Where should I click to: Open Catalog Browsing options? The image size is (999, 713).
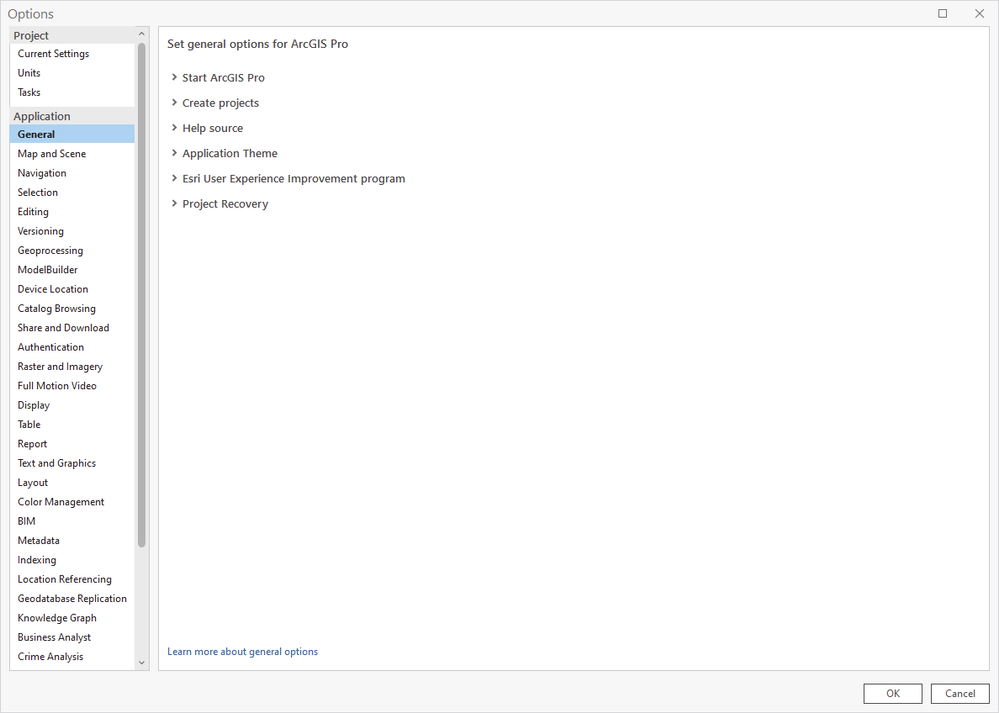tap(72, 308)
